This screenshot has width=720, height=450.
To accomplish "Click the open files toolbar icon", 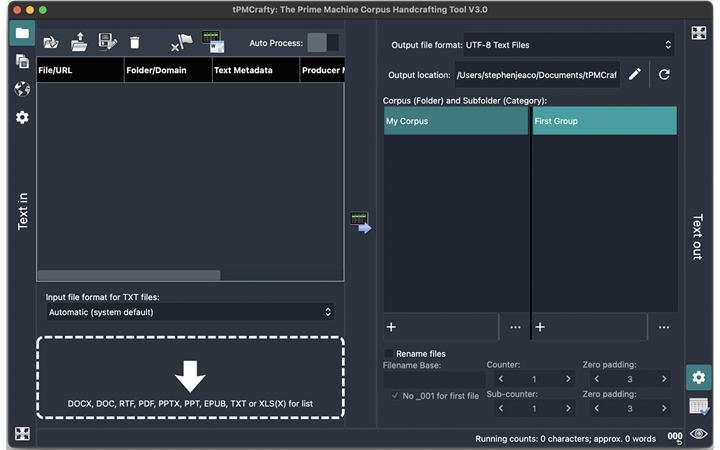I will [51, 43].
